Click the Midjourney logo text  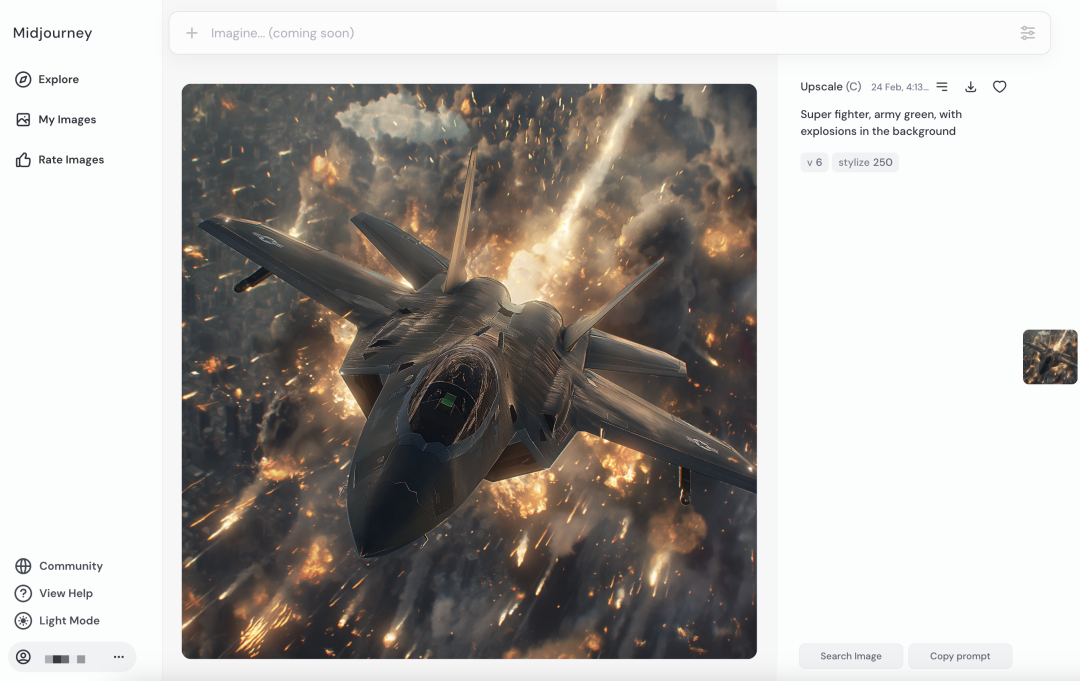tap(52, 33)
